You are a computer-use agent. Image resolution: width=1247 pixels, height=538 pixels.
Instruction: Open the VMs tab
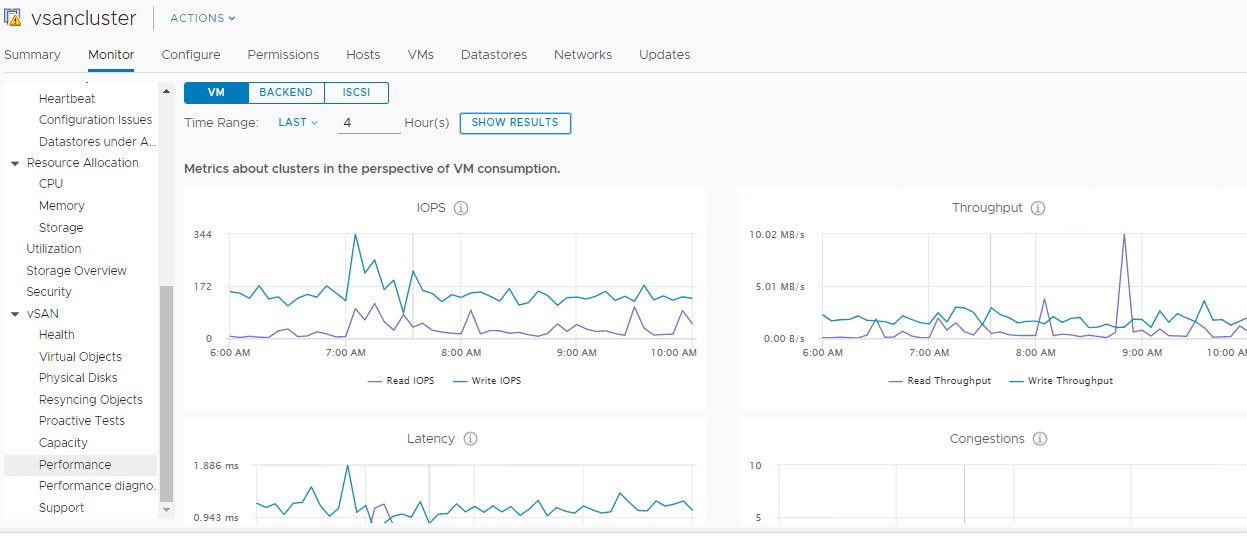(421, 55)
